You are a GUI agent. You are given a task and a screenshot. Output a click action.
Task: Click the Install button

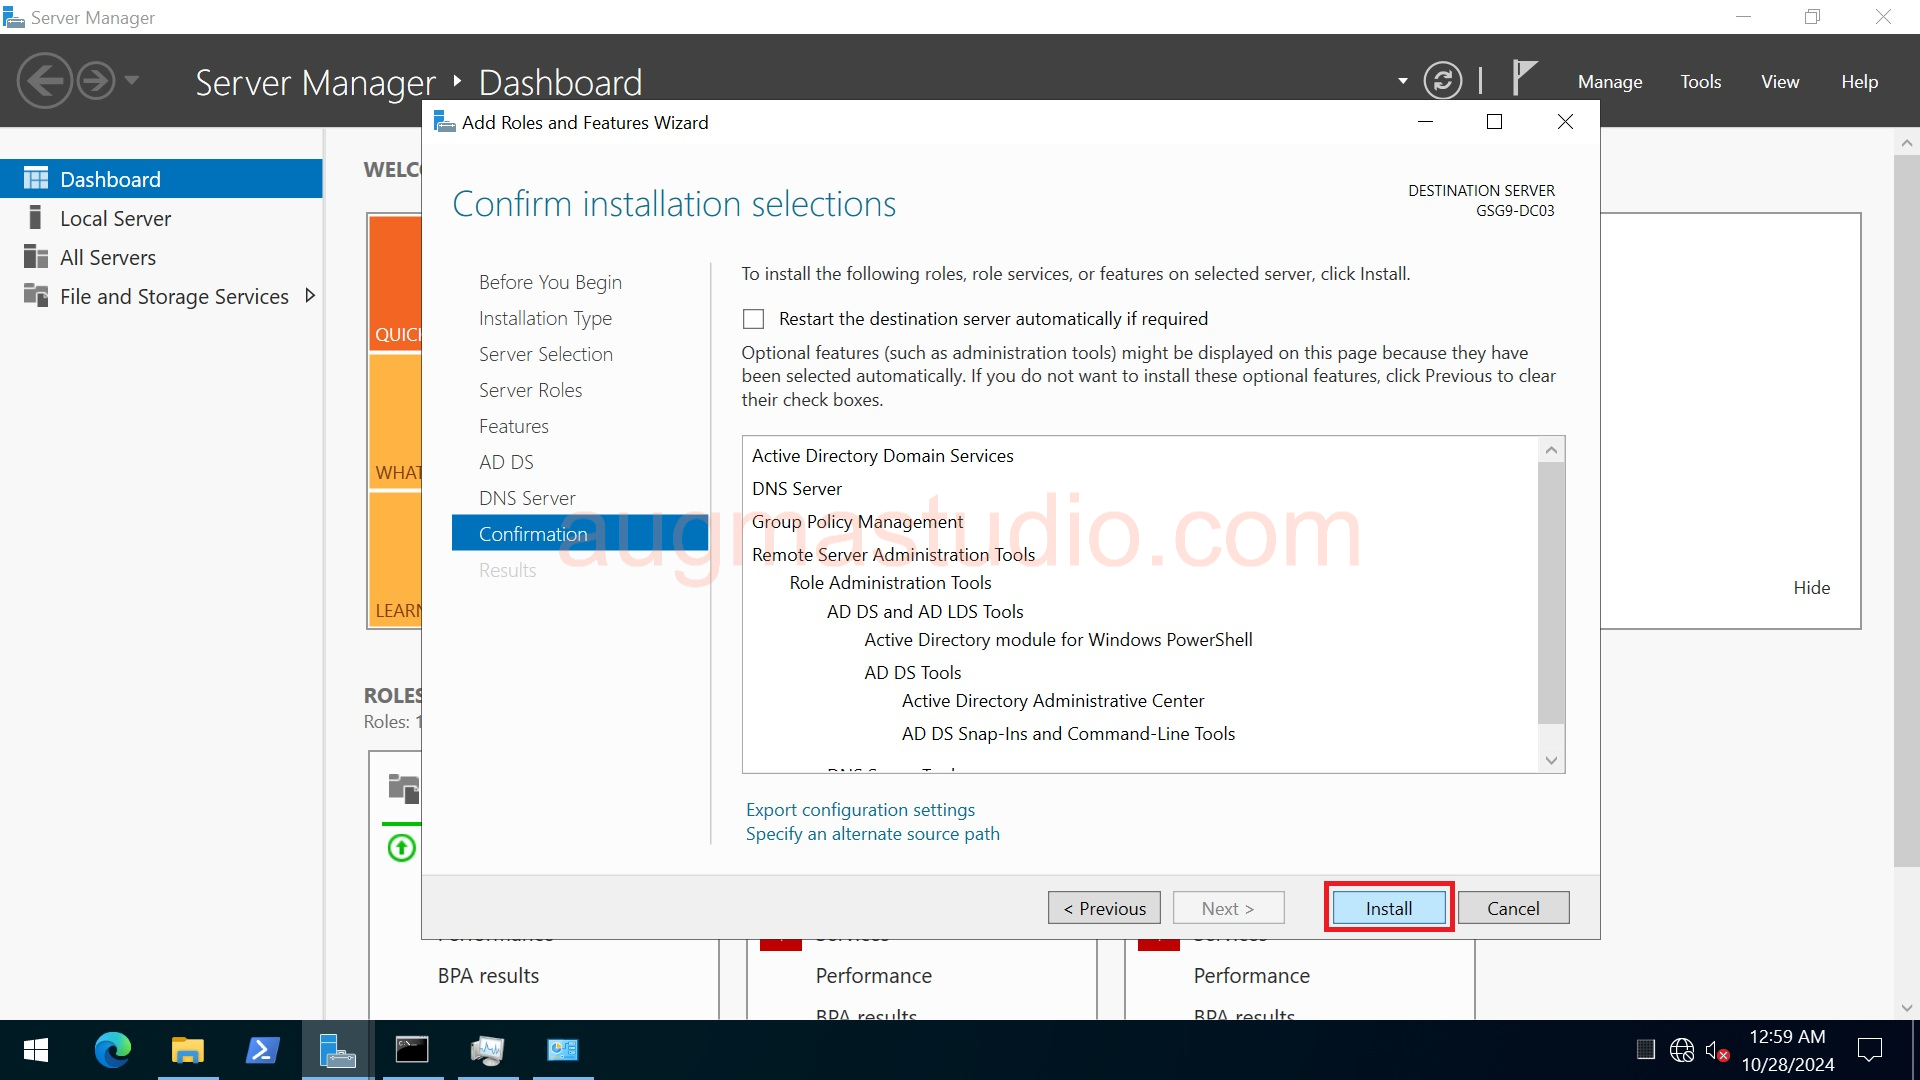tap(1387, 907)
